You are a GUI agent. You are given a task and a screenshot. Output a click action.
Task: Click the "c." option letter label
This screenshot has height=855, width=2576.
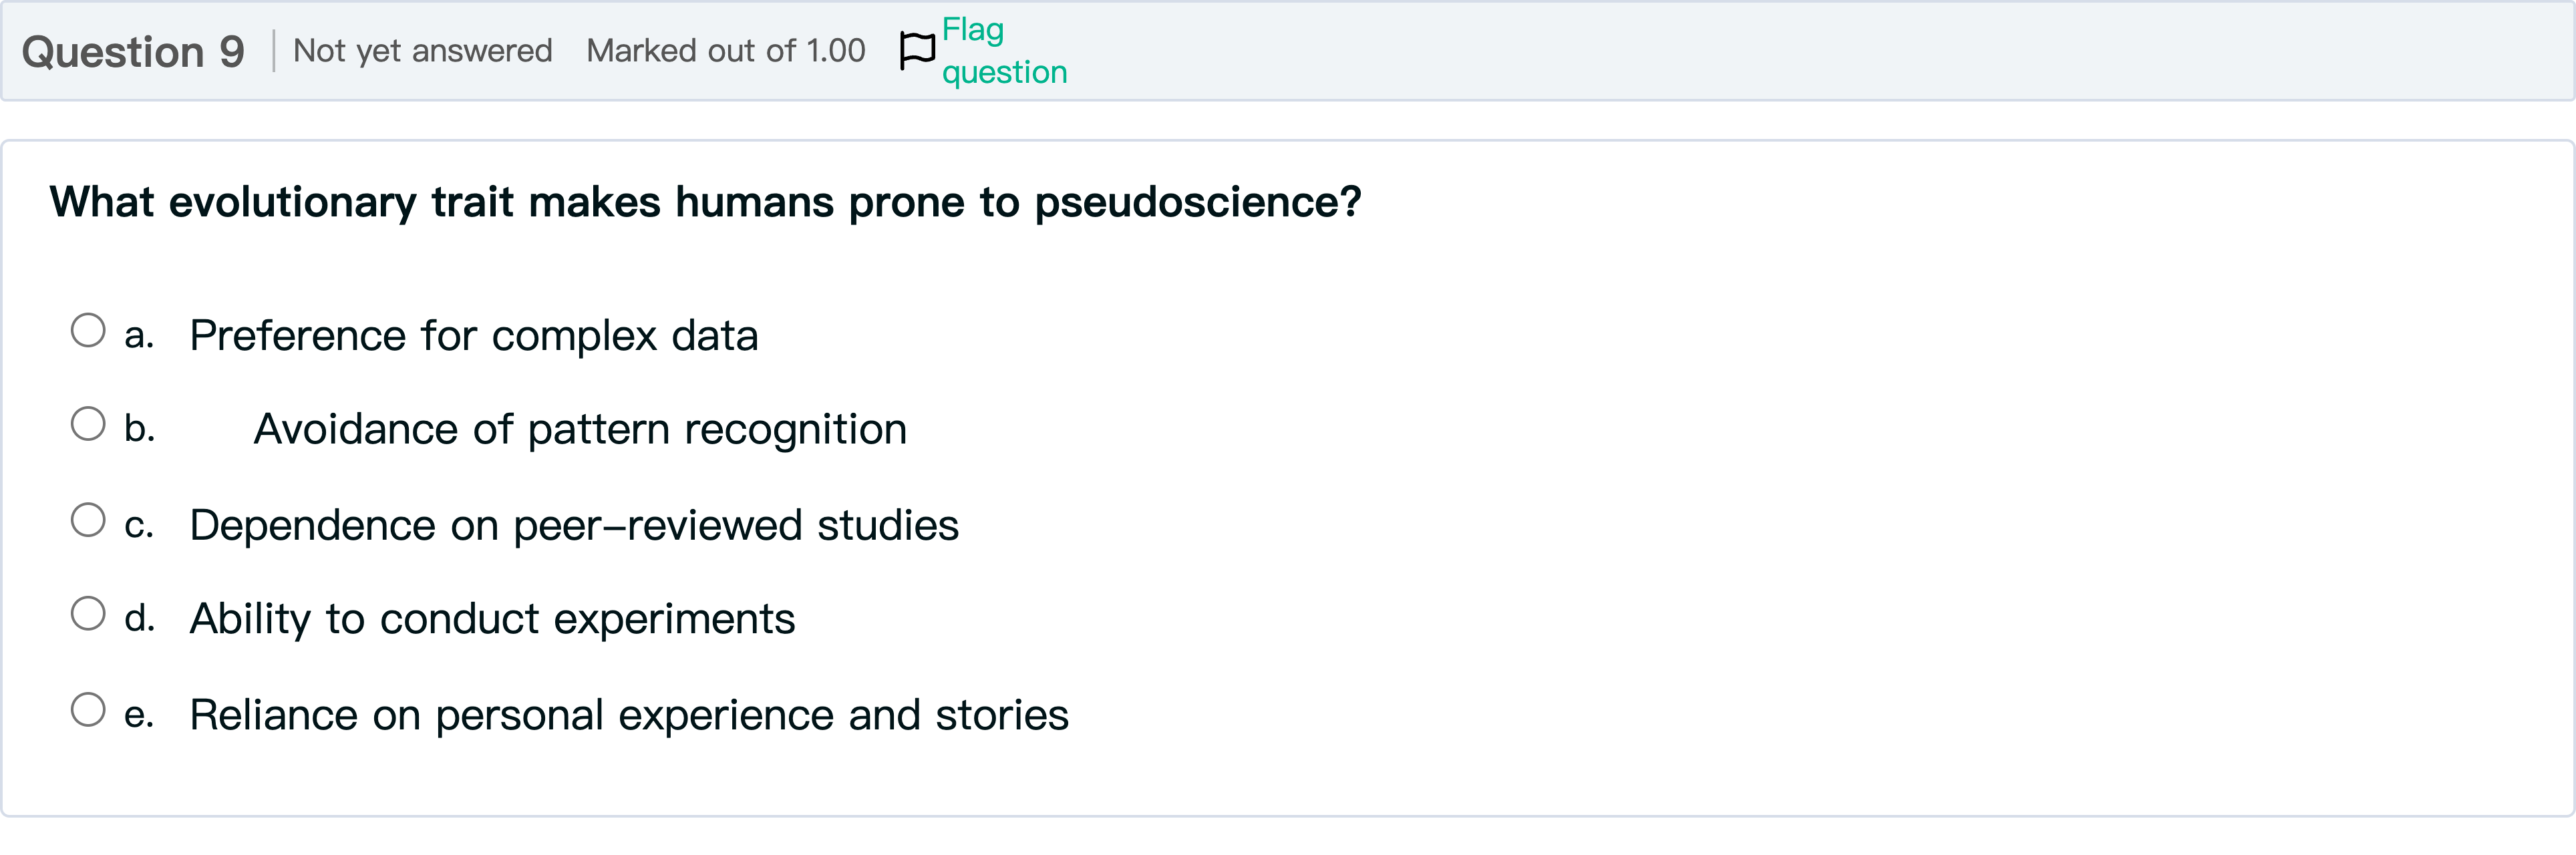point(139,525)
